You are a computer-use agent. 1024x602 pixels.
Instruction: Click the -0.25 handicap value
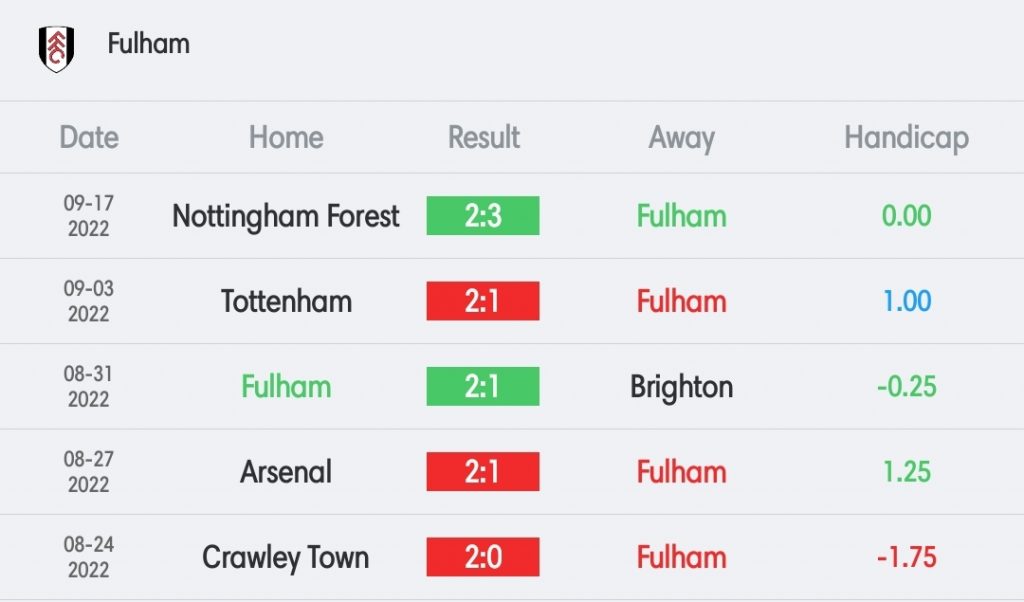point(906,387)
